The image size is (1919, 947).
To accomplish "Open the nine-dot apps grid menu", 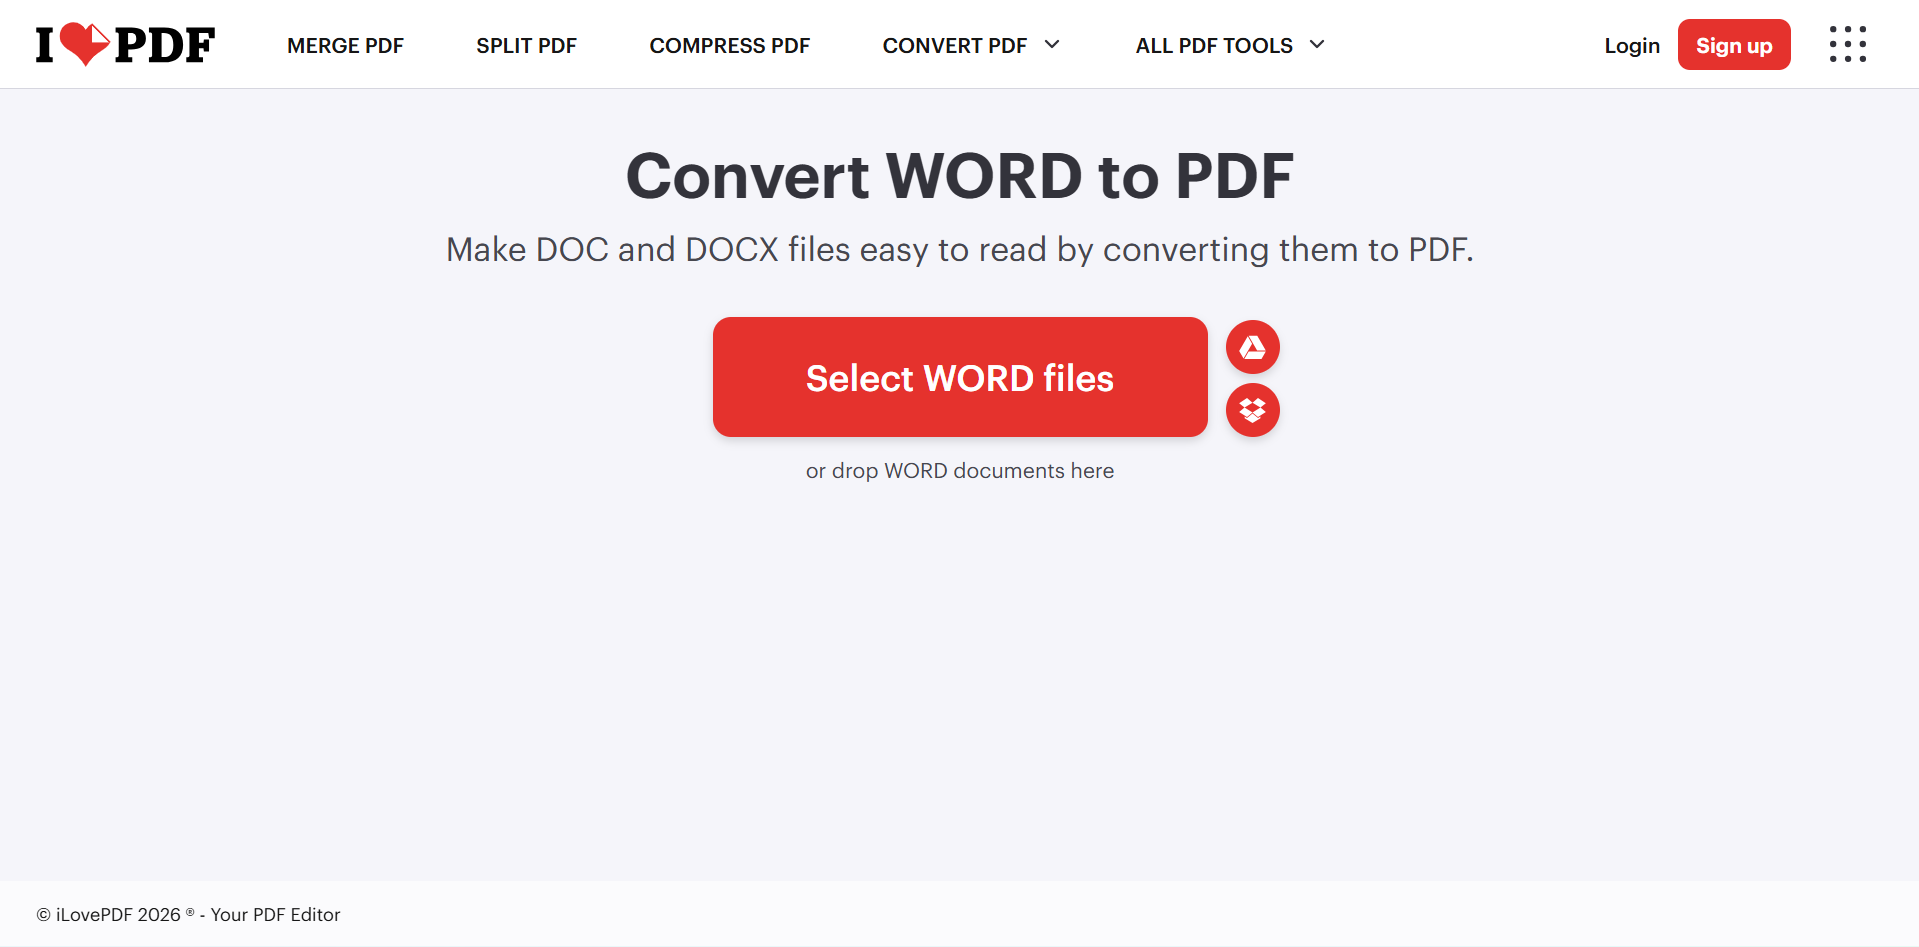I will [1847, 44].
